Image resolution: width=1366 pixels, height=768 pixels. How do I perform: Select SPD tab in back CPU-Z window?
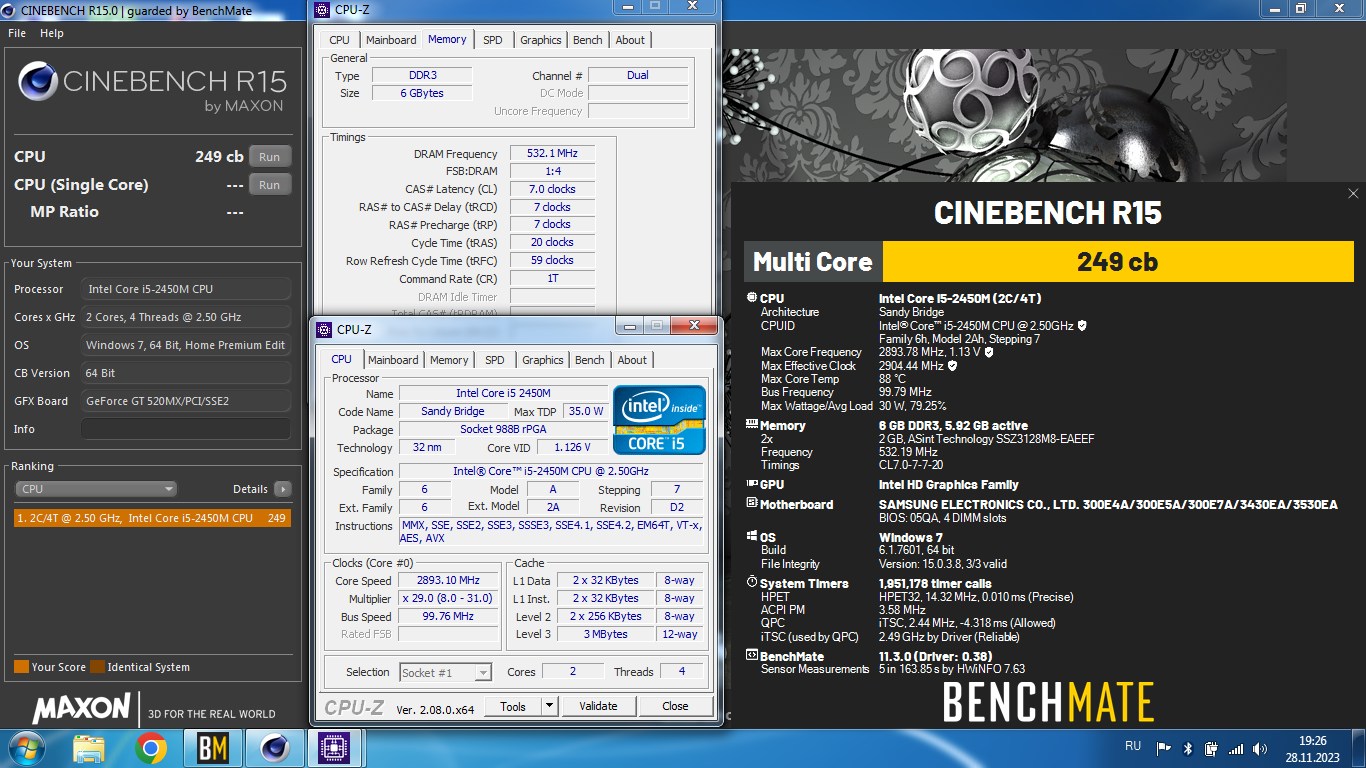point(493,40)
